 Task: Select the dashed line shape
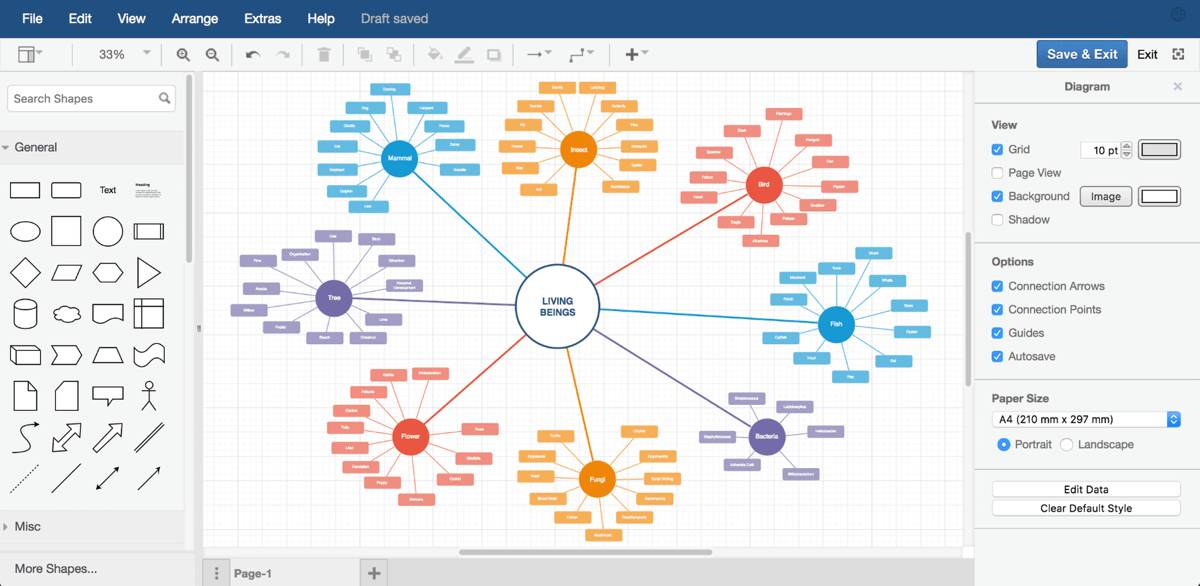point(25,478)
